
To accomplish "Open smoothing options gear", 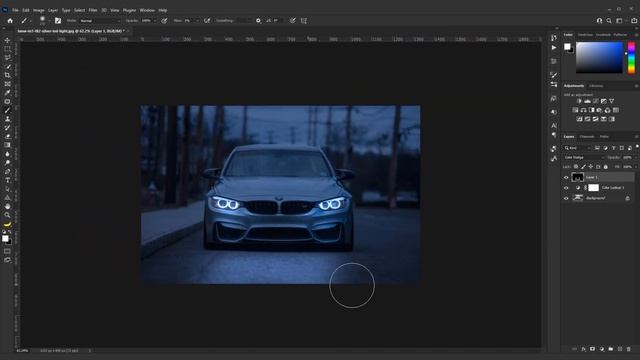I will click(258, 21).
